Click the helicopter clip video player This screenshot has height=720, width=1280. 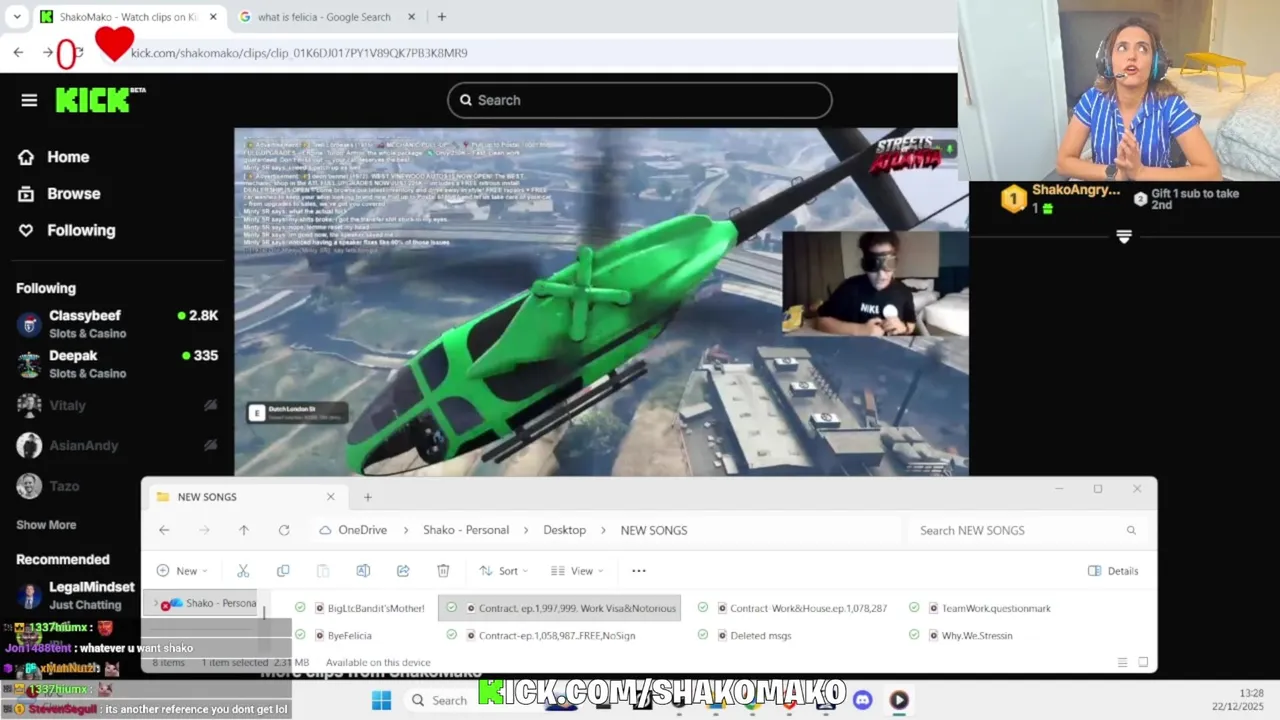tap(601, 301)
